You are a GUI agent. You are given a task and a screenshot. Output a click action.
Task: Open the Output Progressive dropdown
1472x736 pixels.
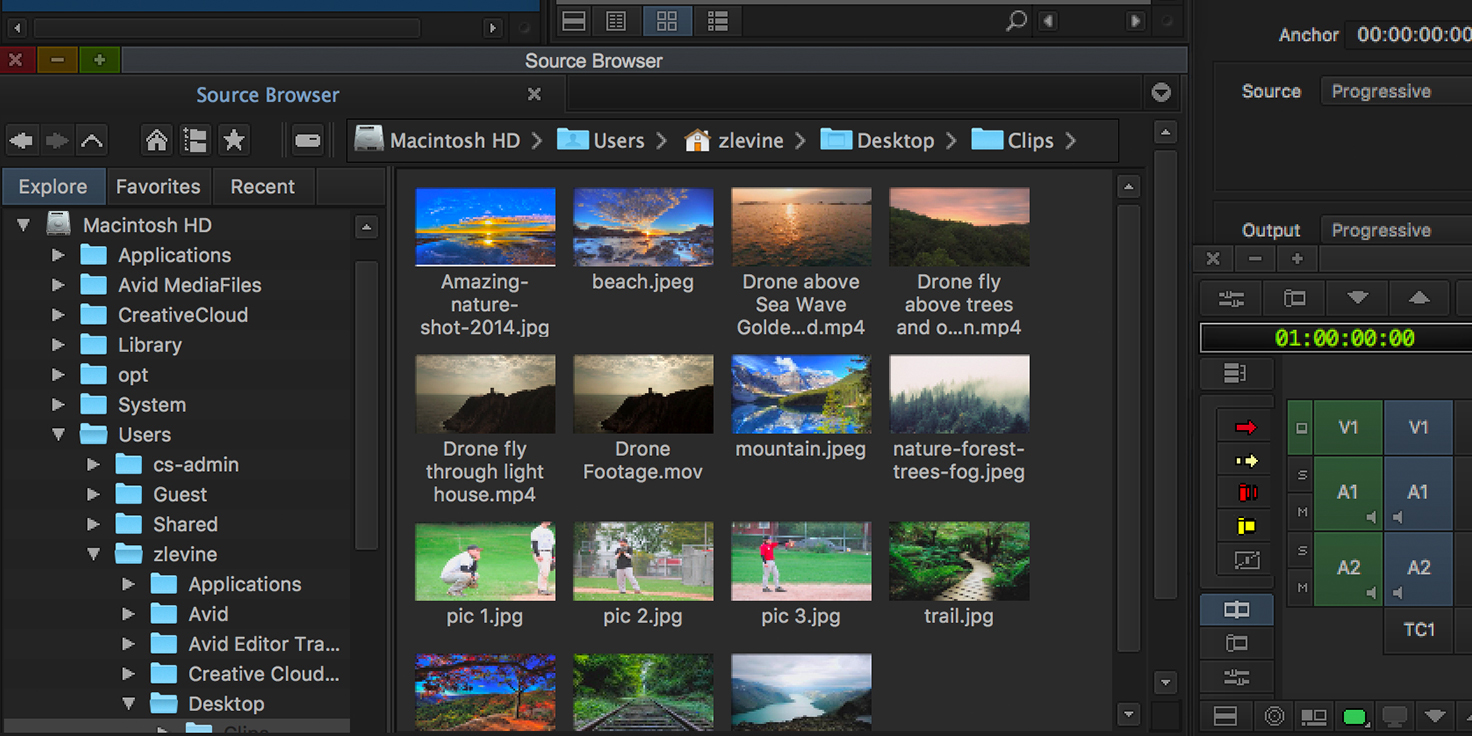[1396, 230]
